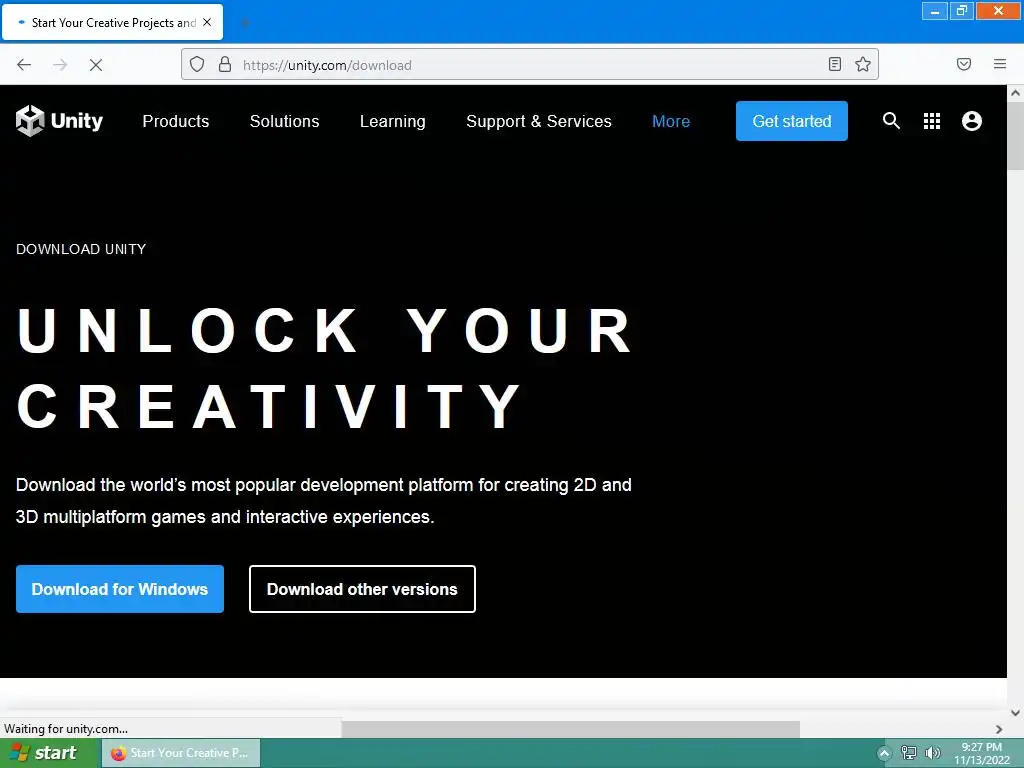Open the More menu
The width and height of the screenshot is (1024, 768).
pos(671,121)
